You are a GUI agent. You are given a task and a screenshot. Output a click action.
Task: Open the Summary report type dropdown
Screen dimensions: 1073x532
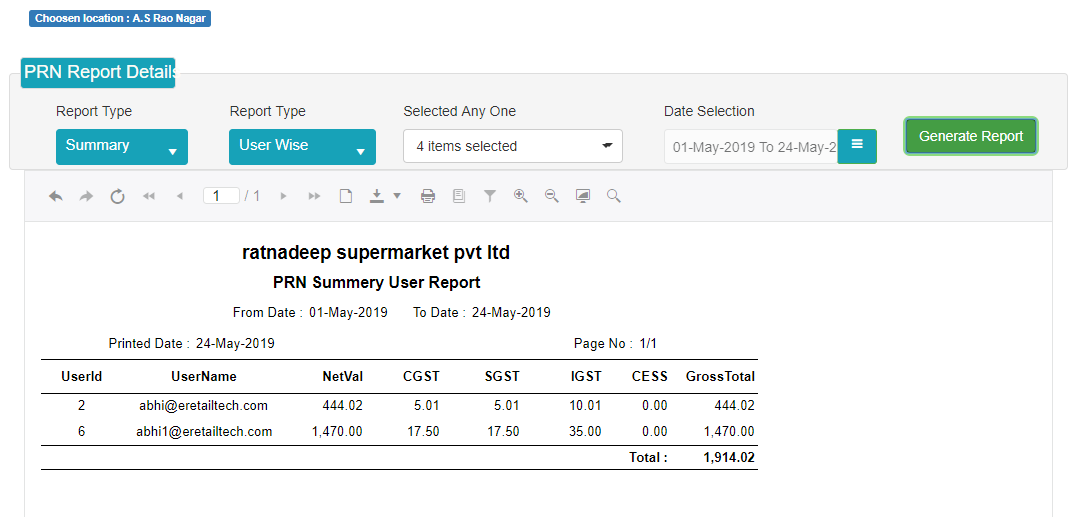(x=122, y=147)
